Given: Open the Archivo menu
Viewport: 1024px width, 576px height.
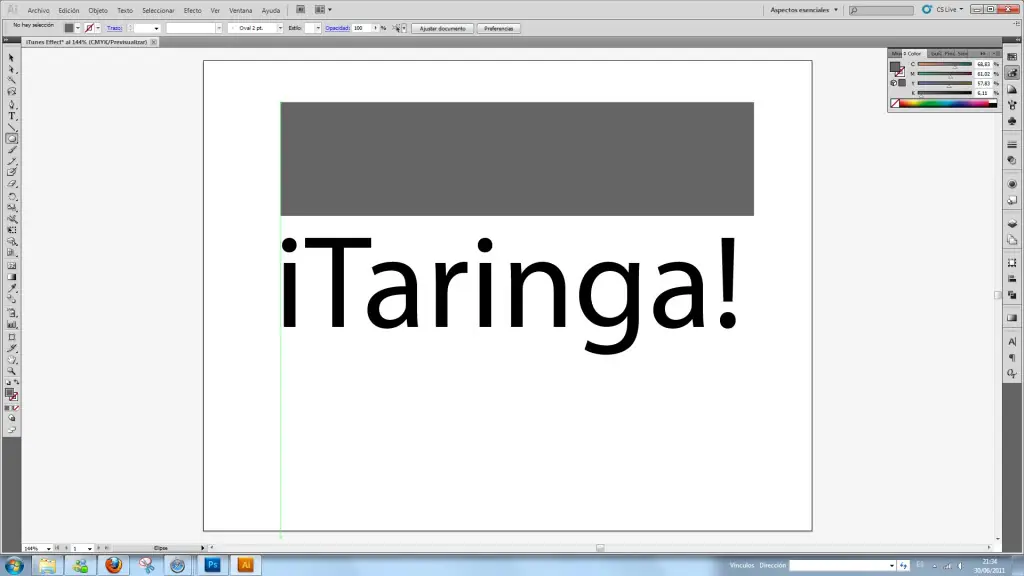Looking at the screenshot, I should pos(38,10).
